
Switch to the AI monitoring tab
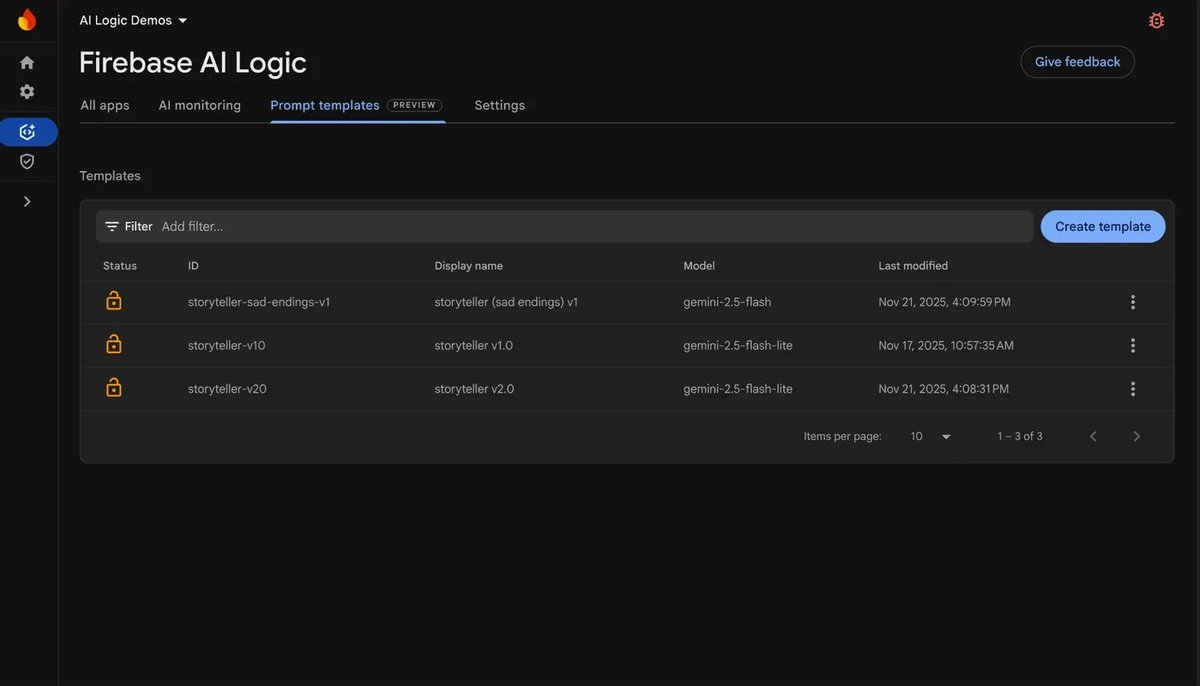199,104
